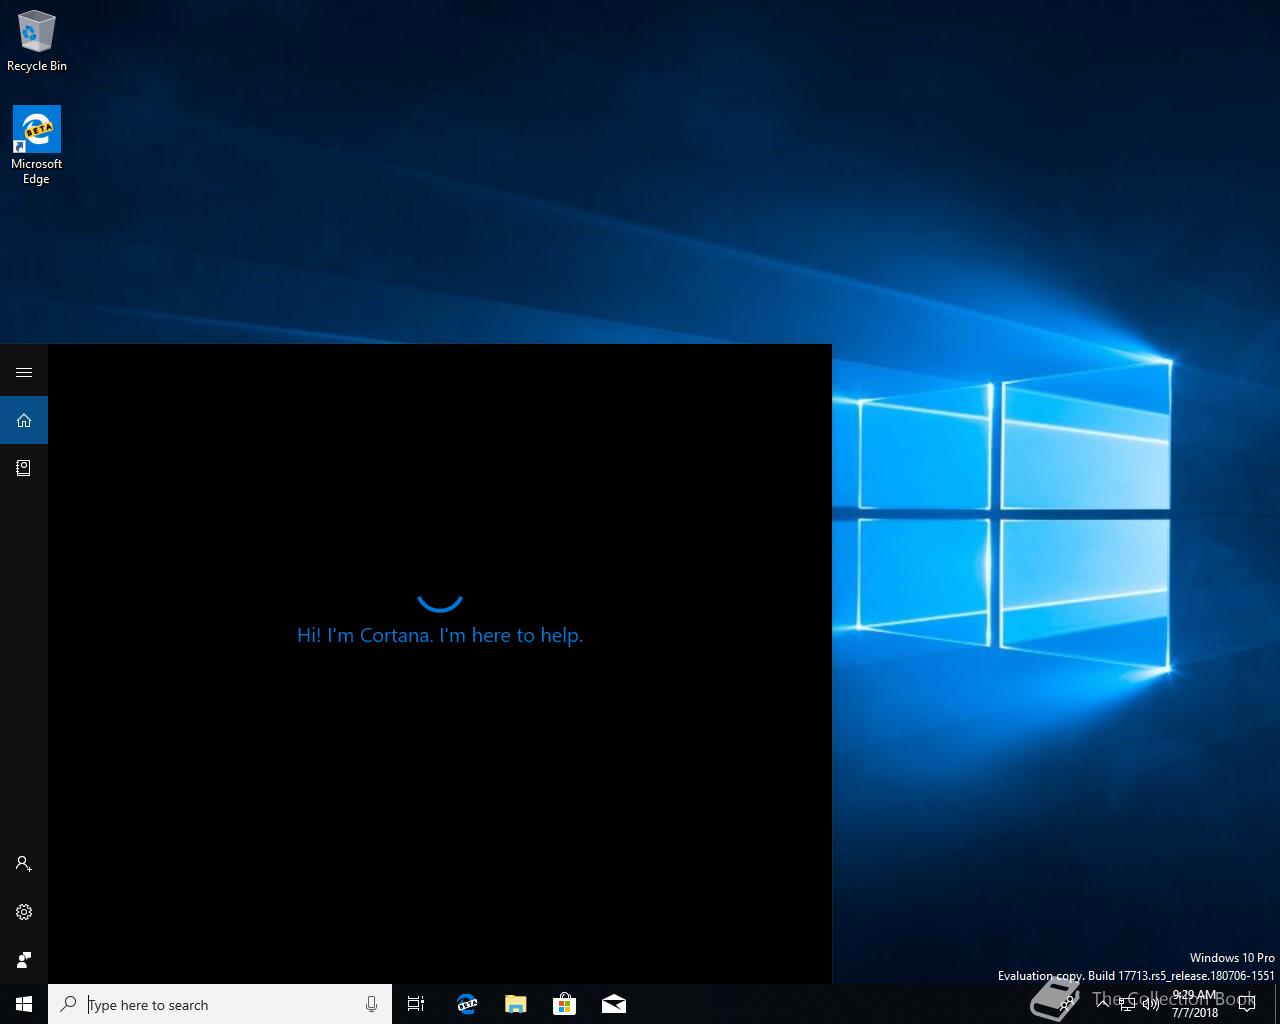Click the 'Hi! I'm Cortana. I'm here to help.' text
The width and height of the screenshot is (1280, 1024).
[440, 635]
